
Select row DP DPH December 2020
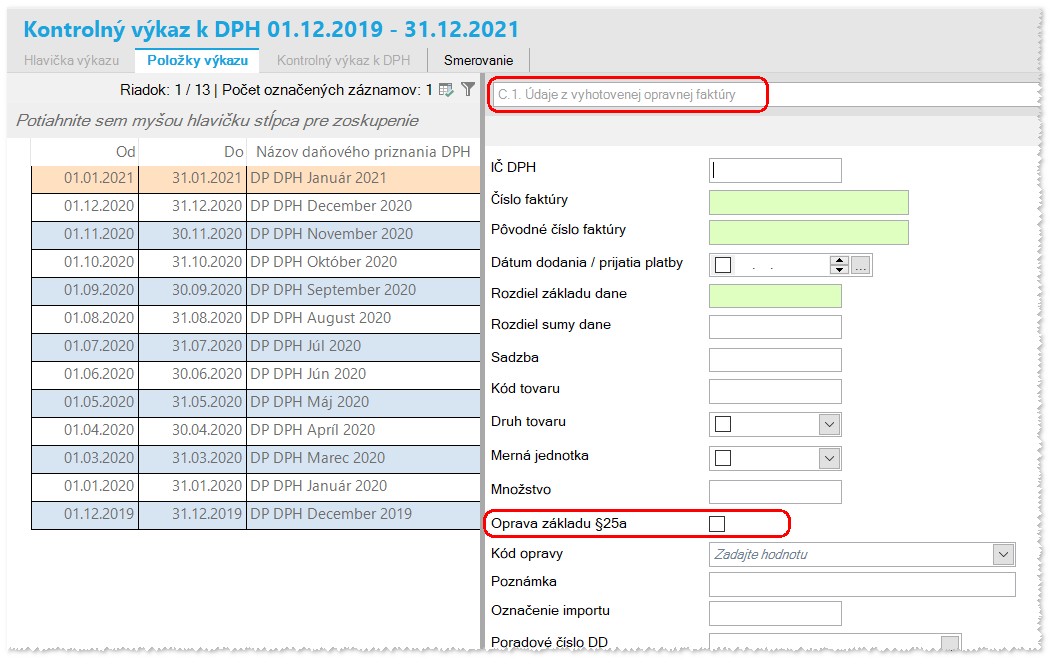[x=256, y=206]
